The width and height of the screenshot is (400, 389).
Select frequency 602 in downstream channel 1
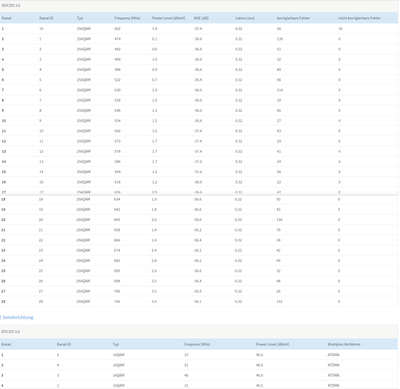pyautogui.click(x=117, y=29)
